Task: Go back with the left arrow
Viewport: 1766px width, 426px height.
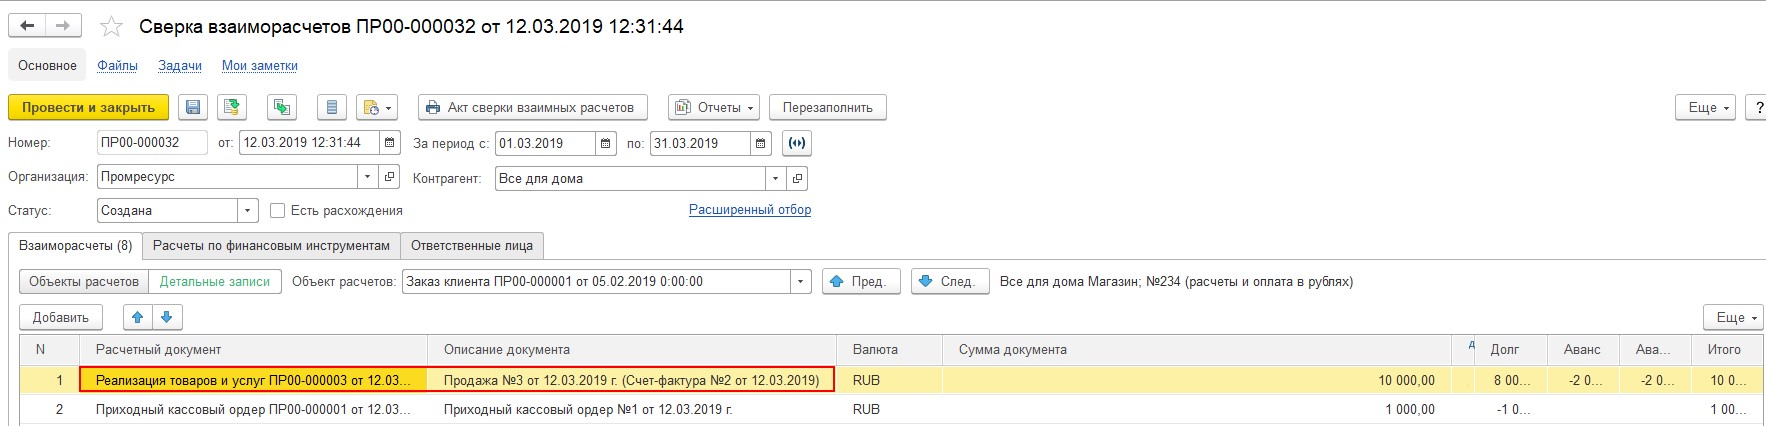Action: coord(28,26)
